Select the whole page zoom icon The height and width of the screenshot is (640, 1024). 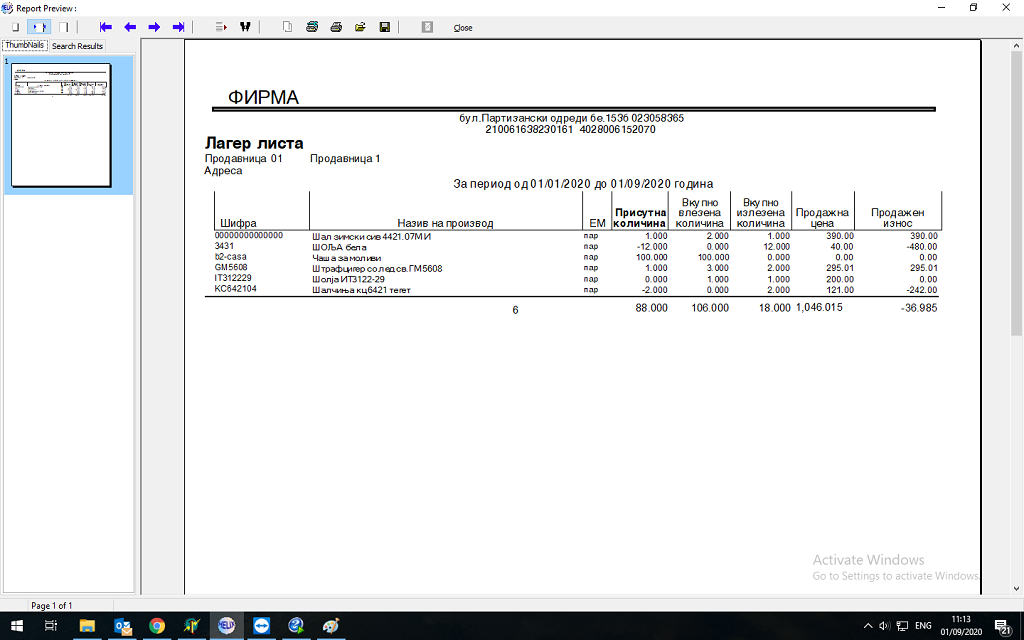click(x=15, y=27)
